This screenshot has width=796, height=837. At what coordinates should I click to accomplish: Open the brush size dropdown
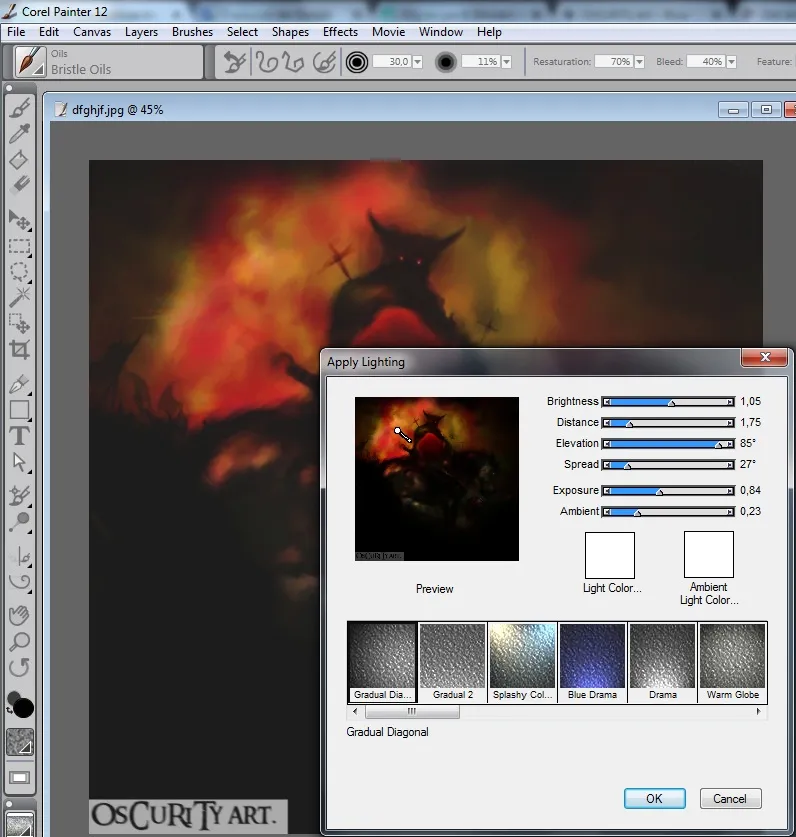click(x=417, y=62)
